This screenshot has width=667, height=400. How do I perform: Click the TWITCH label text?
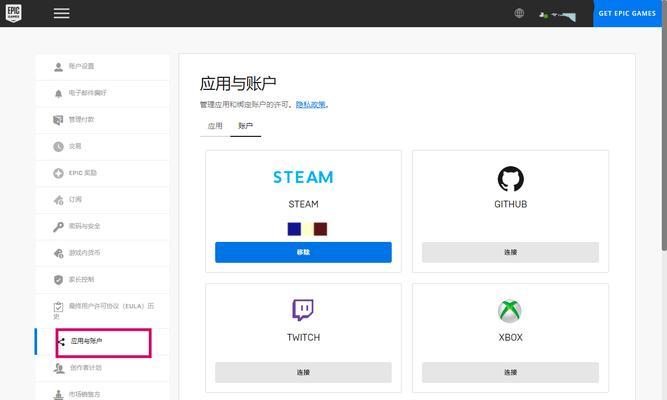tap(303, 337)
